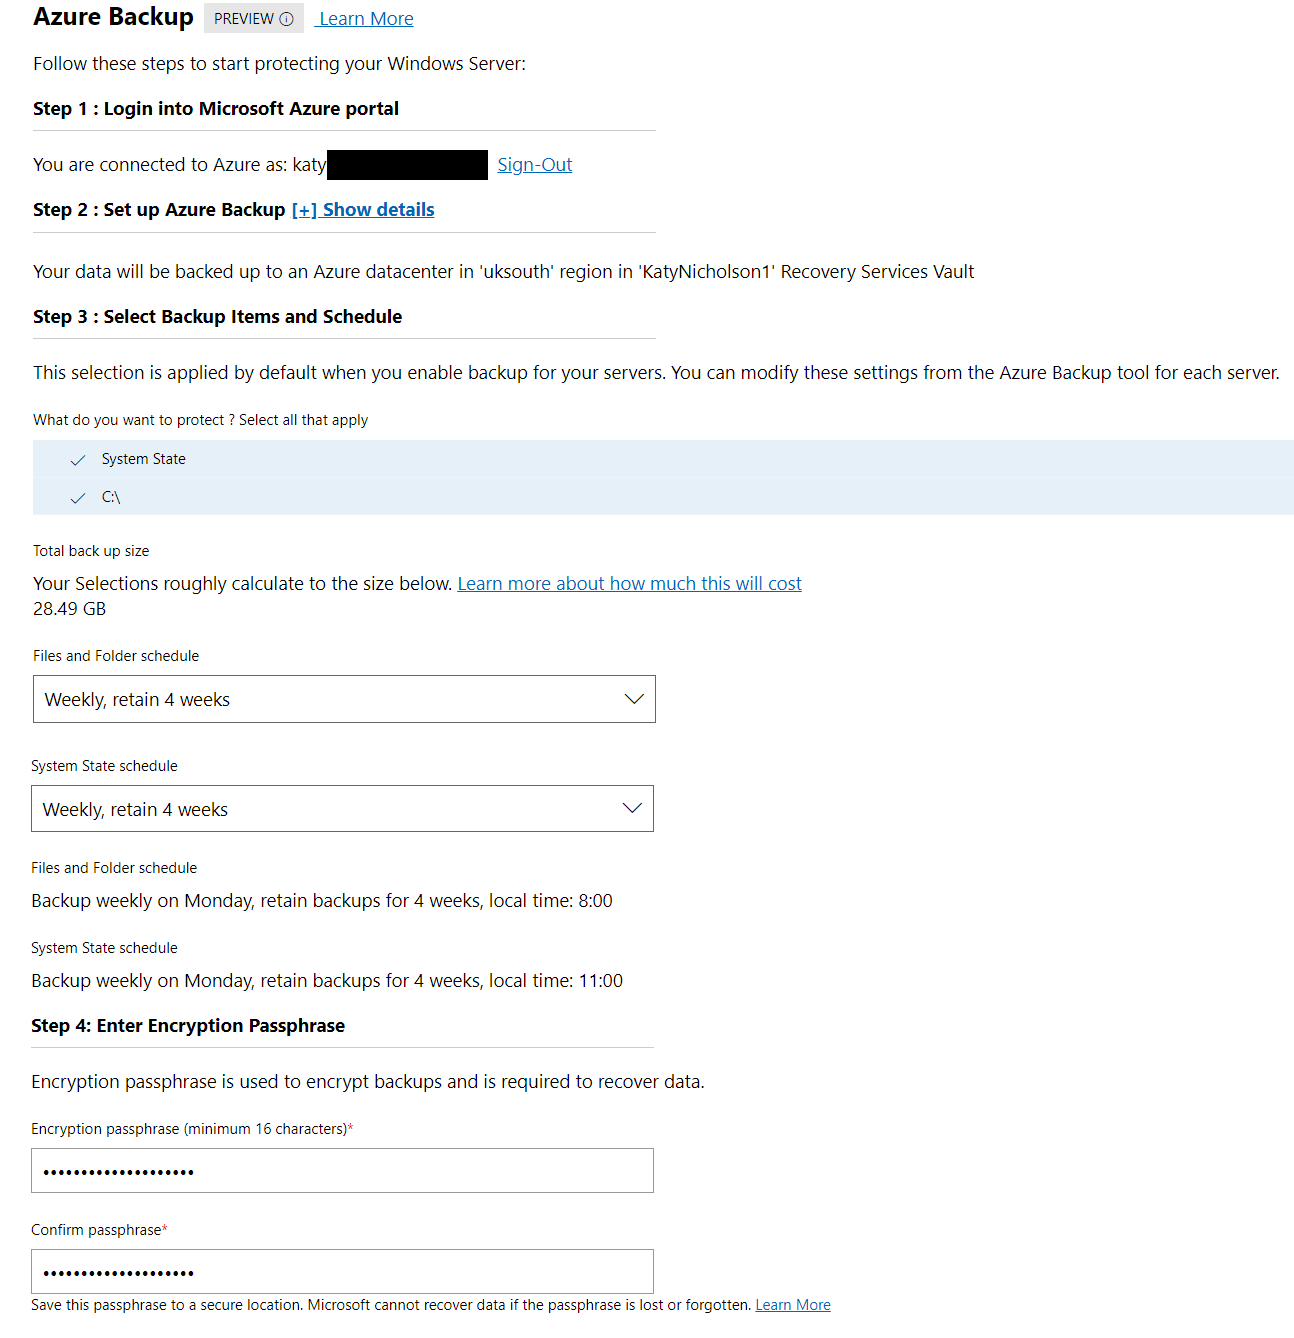Image resolution: width=1294 pixels, height=1338 pixels.
Task: Deselect the C:\ drive backup item
Action: pos(110,497)
